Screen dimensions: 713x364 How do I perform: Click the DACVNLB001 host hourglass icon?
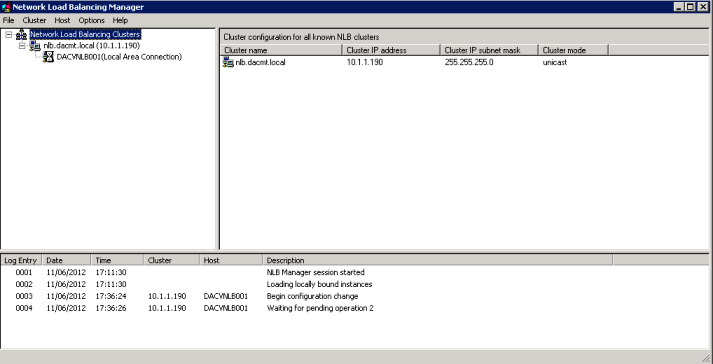tap(48, 57)
